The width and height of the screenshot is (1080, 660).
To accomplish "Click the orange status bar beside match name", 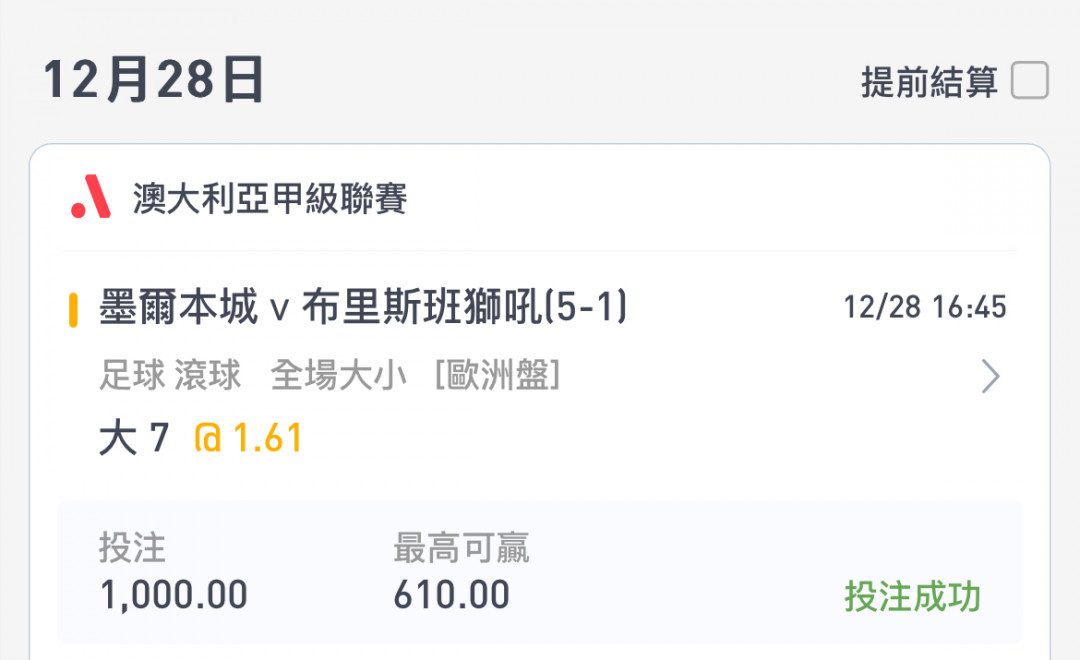I will tap(73, 310).
